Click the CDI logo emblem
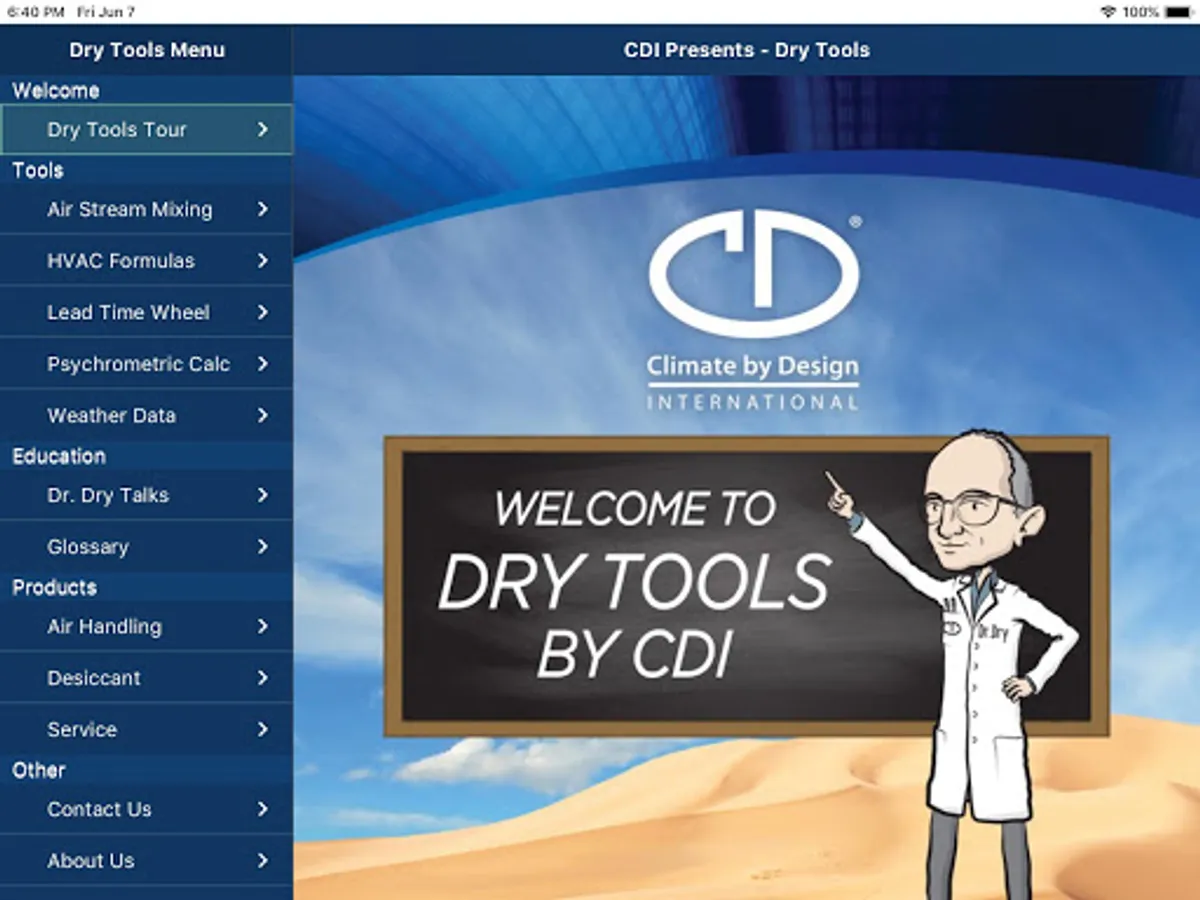Screen dimensions: 1200x900 tap(753, 273)
